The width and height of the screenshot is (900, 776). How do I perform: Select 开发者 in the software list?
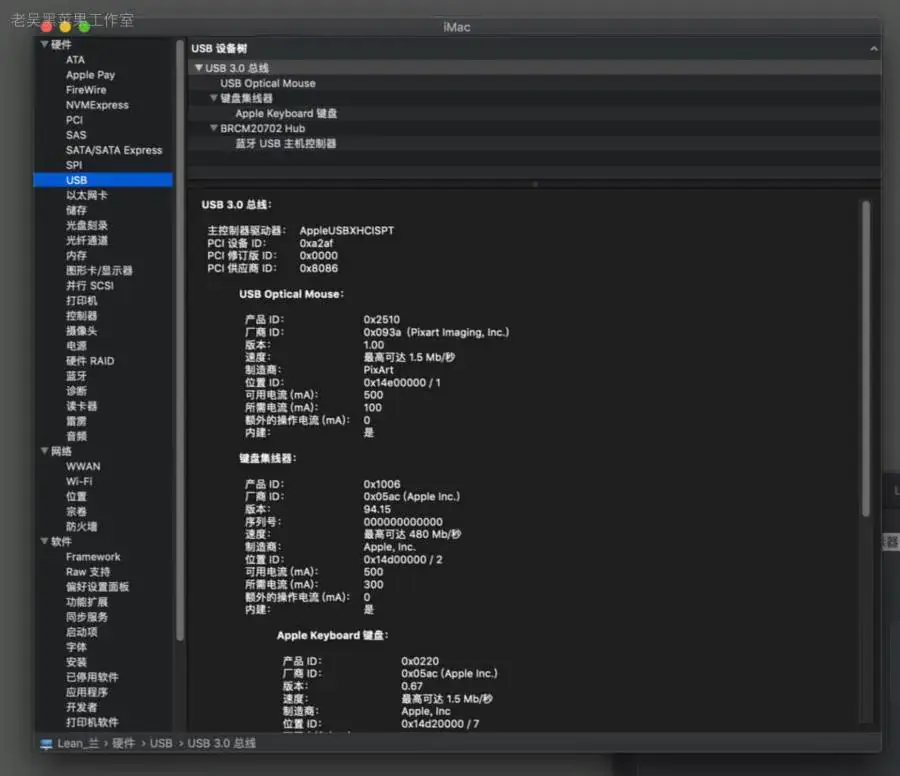82,707
